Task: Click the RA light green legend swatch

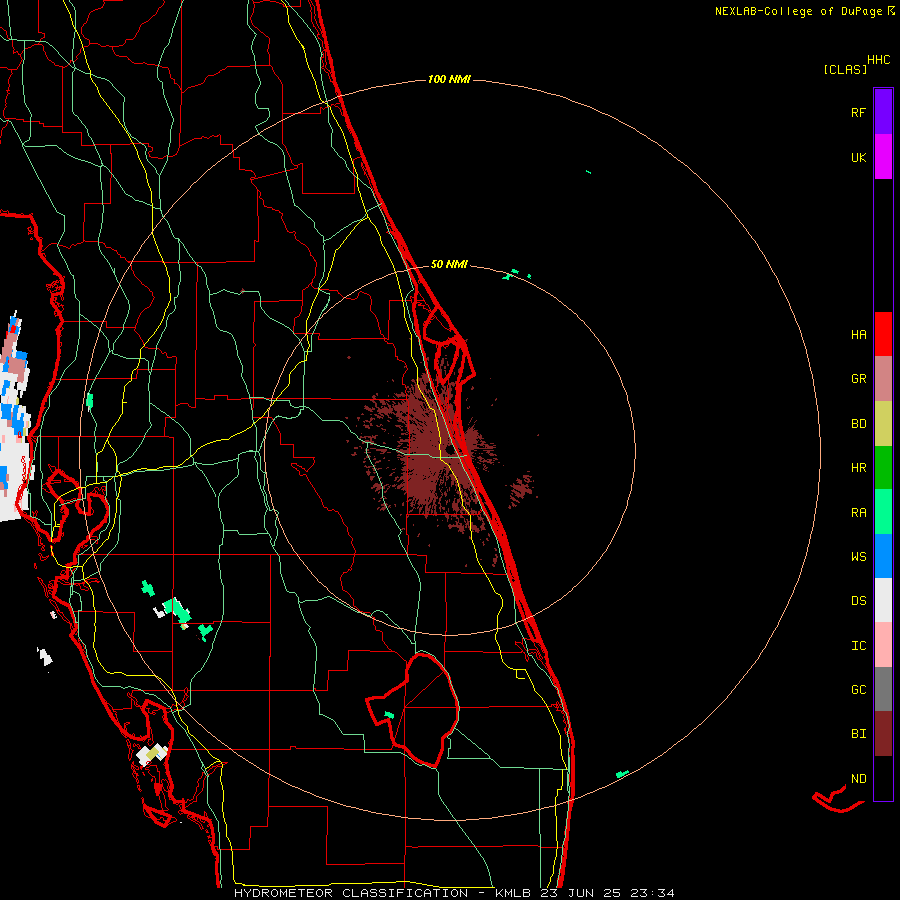Action: pyautogui.click(x=883, y=512)
